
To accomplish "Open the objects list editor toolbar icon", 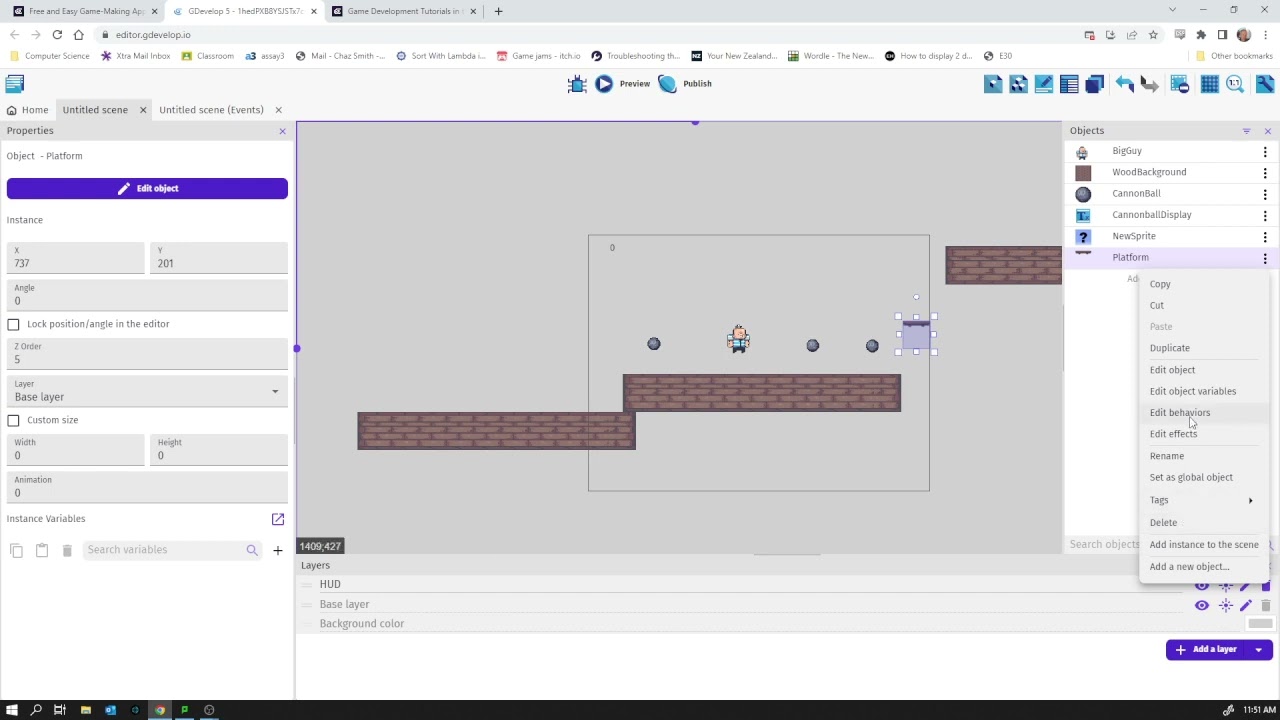I will [x=993, y=84].
